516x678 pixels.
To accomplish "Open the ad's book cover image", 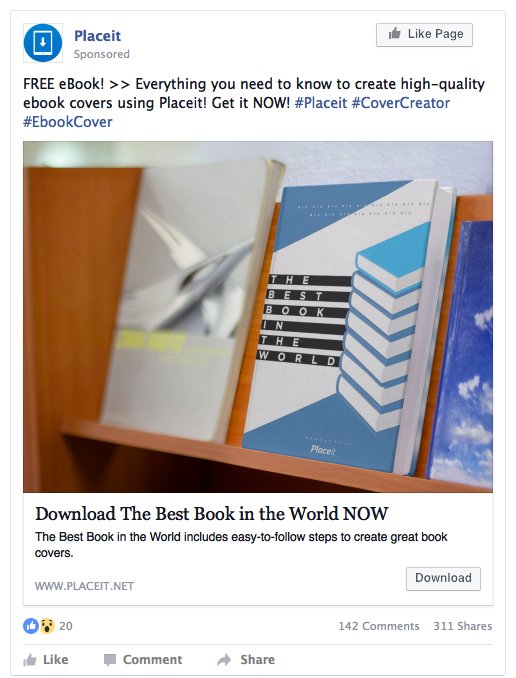I will tap(258, 317).
